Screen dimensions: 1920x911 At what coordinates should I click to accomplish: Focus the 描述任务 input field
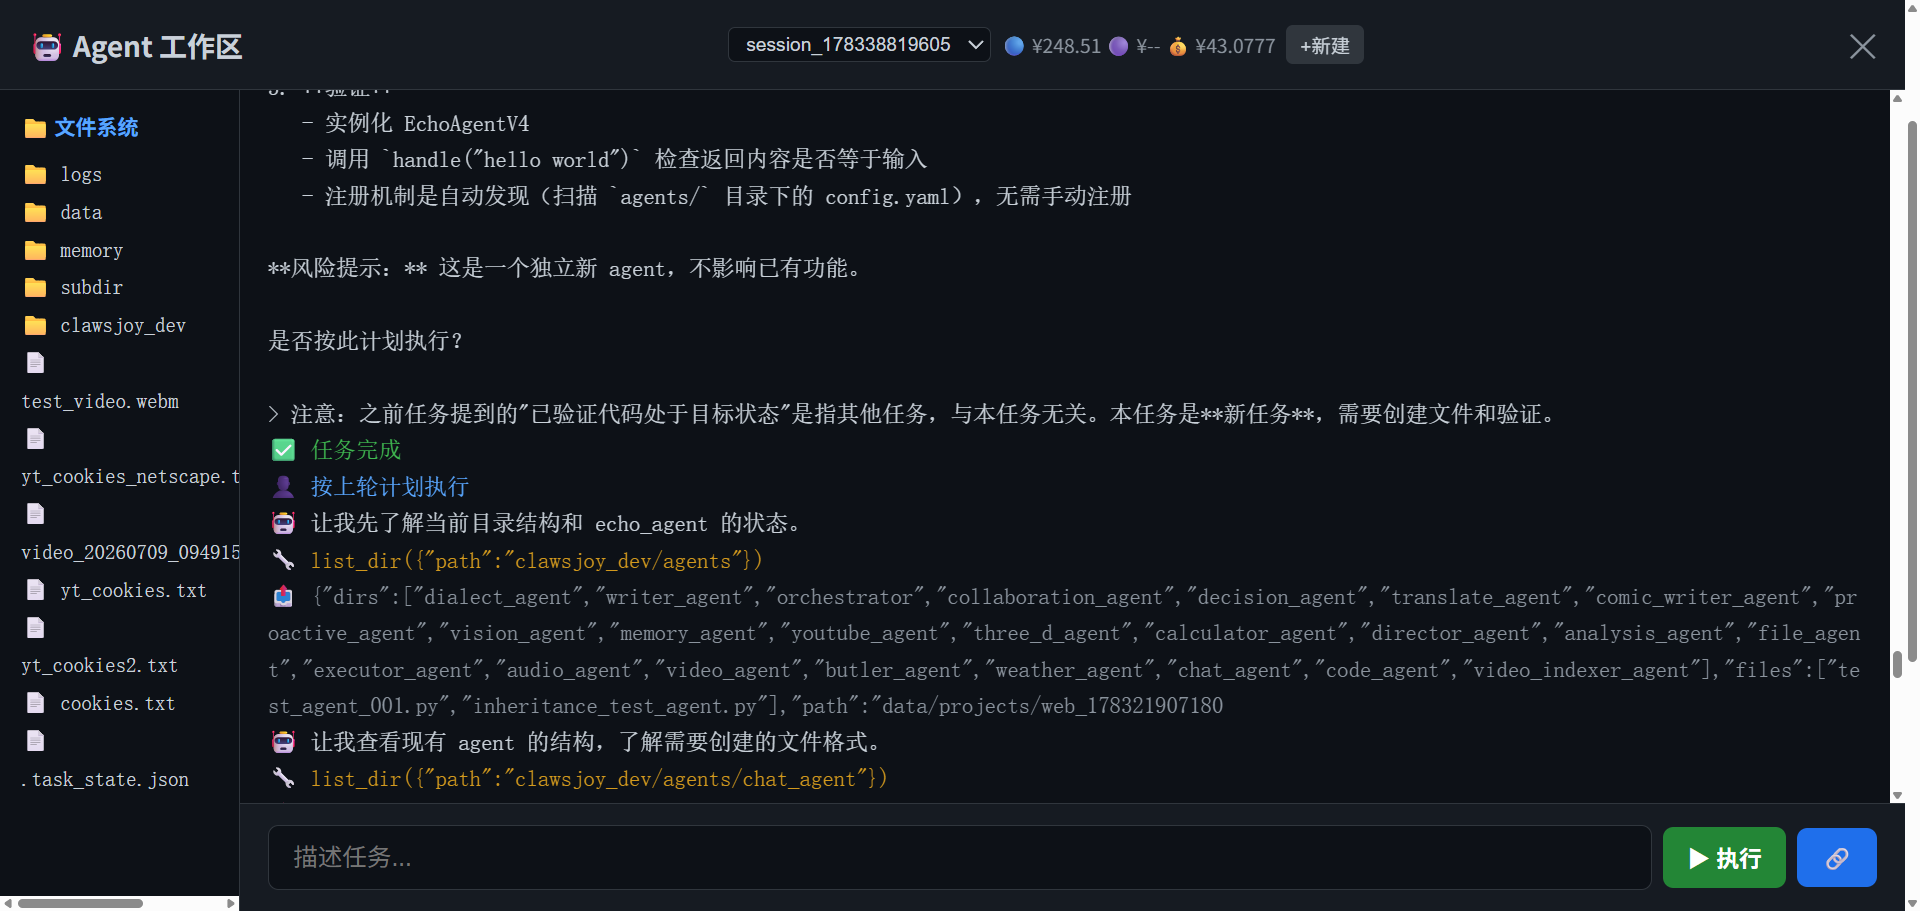coord(959,858)
